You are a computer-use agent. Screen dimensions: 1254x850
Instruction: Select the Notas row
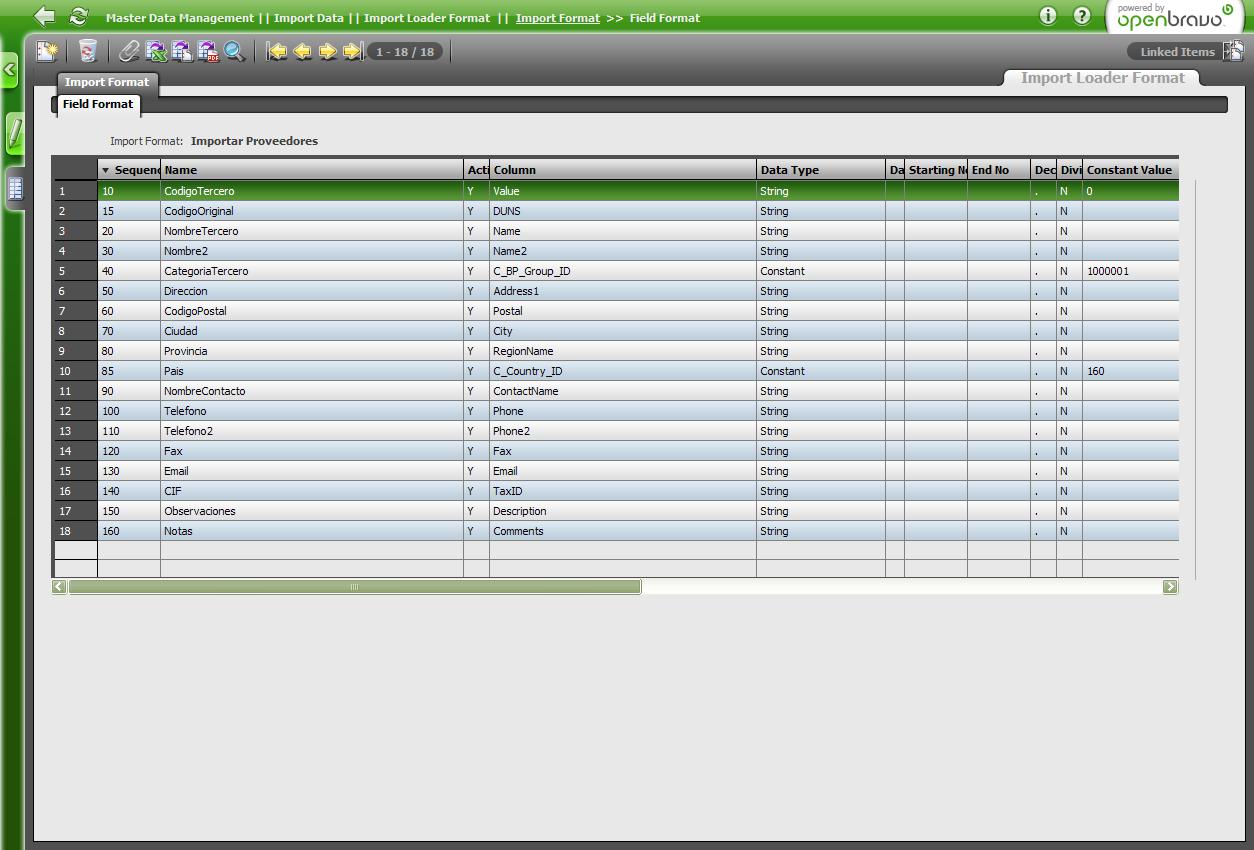[x=616, y=531]
